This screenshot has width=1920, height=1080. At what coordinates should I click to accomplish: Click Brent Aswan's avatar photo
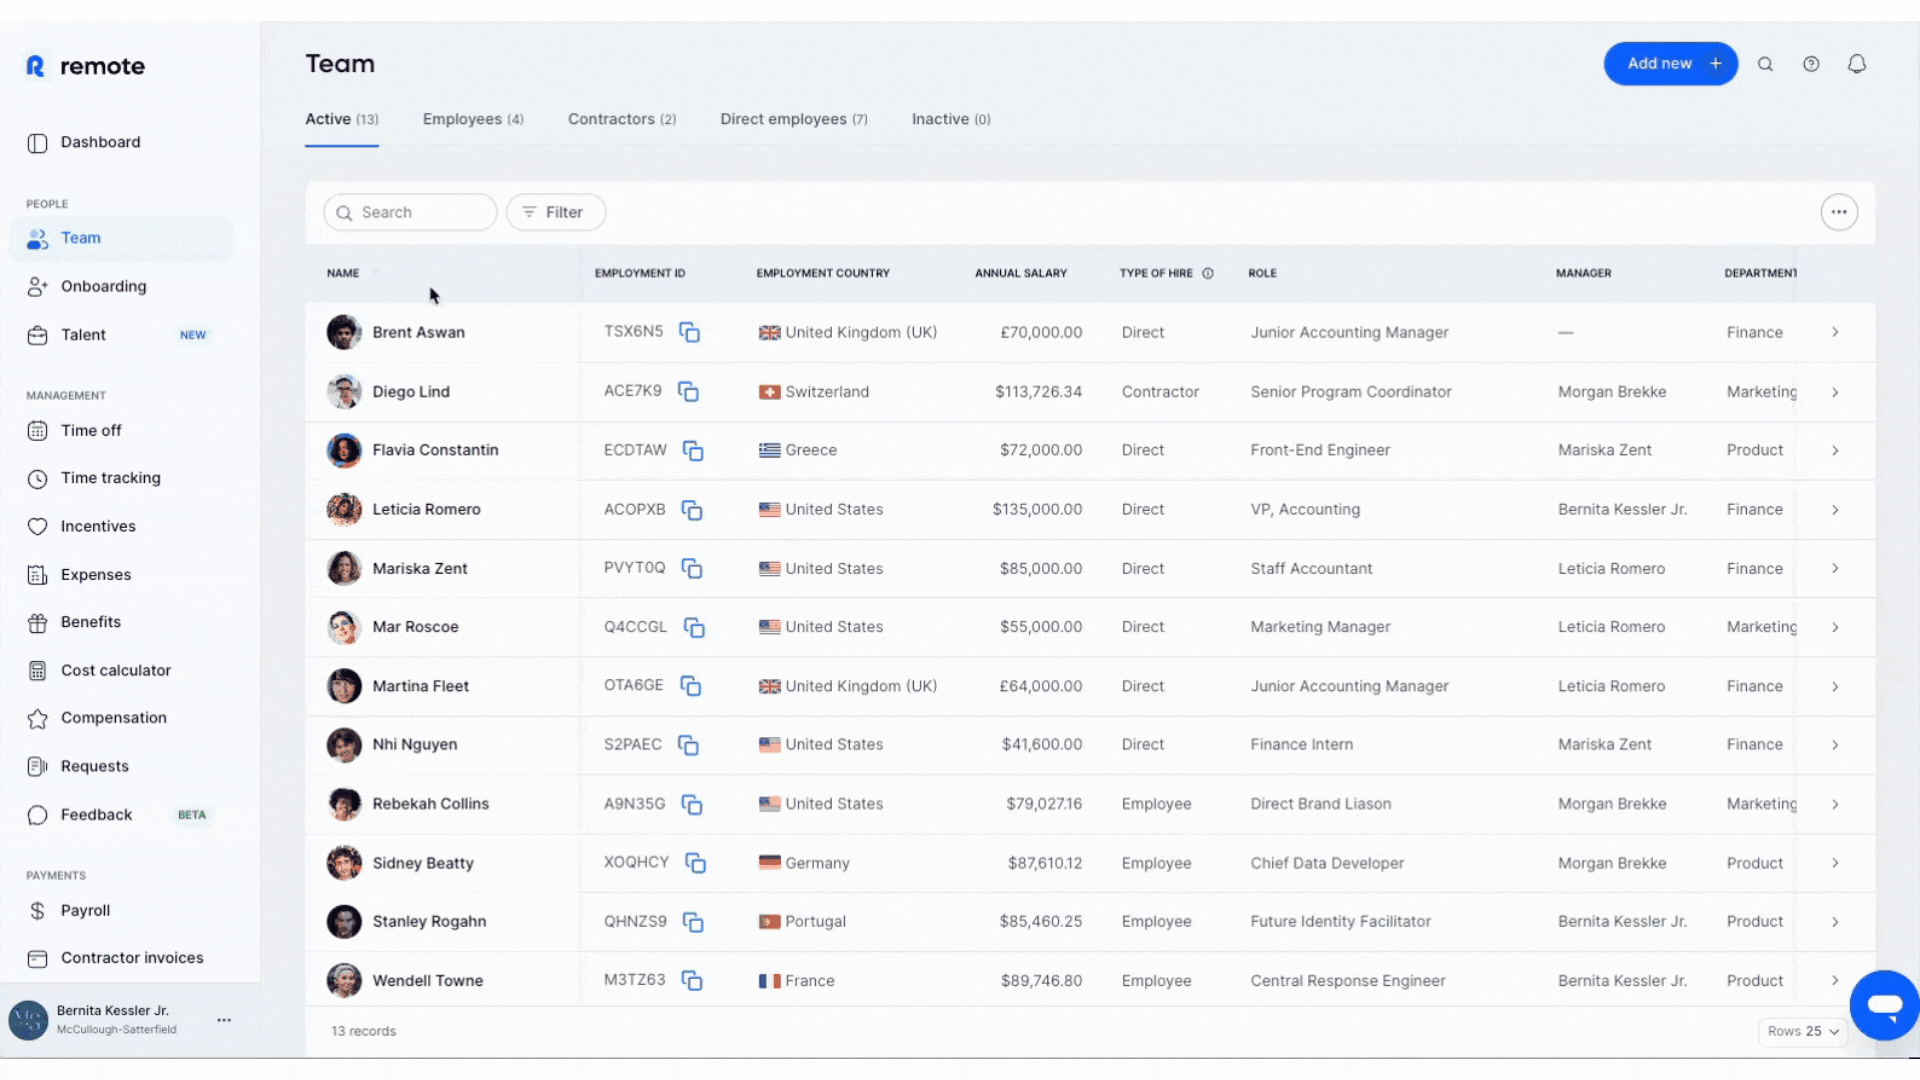click(x=344, y=332)
